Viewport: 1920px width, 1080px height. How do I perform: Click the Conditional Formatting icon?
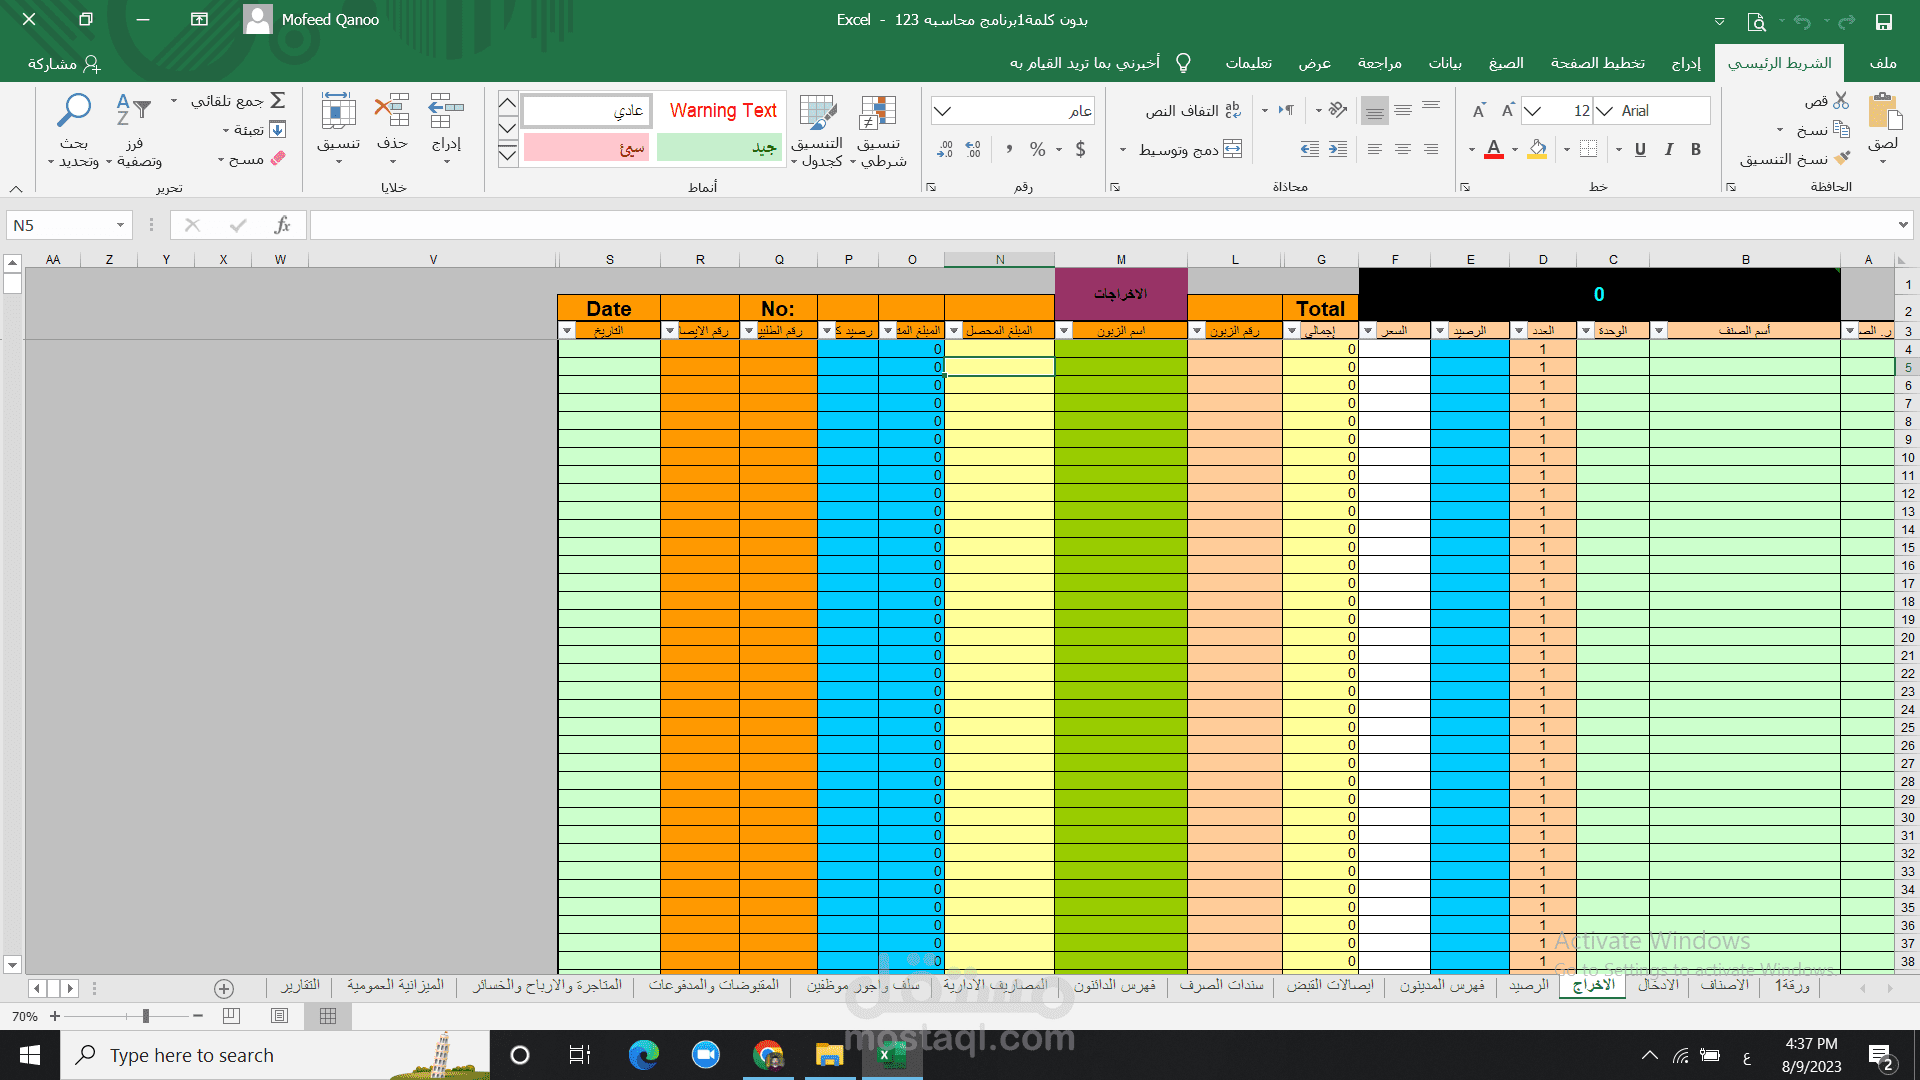click(x=878, y=114)
